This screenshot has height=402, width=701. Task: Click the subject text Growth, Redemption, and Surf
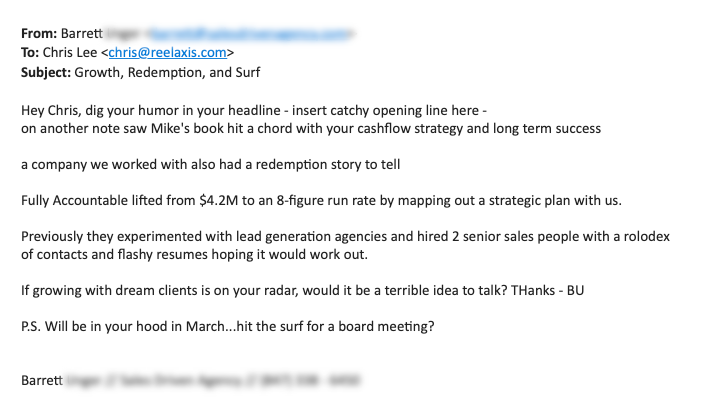tap(167, 72)
